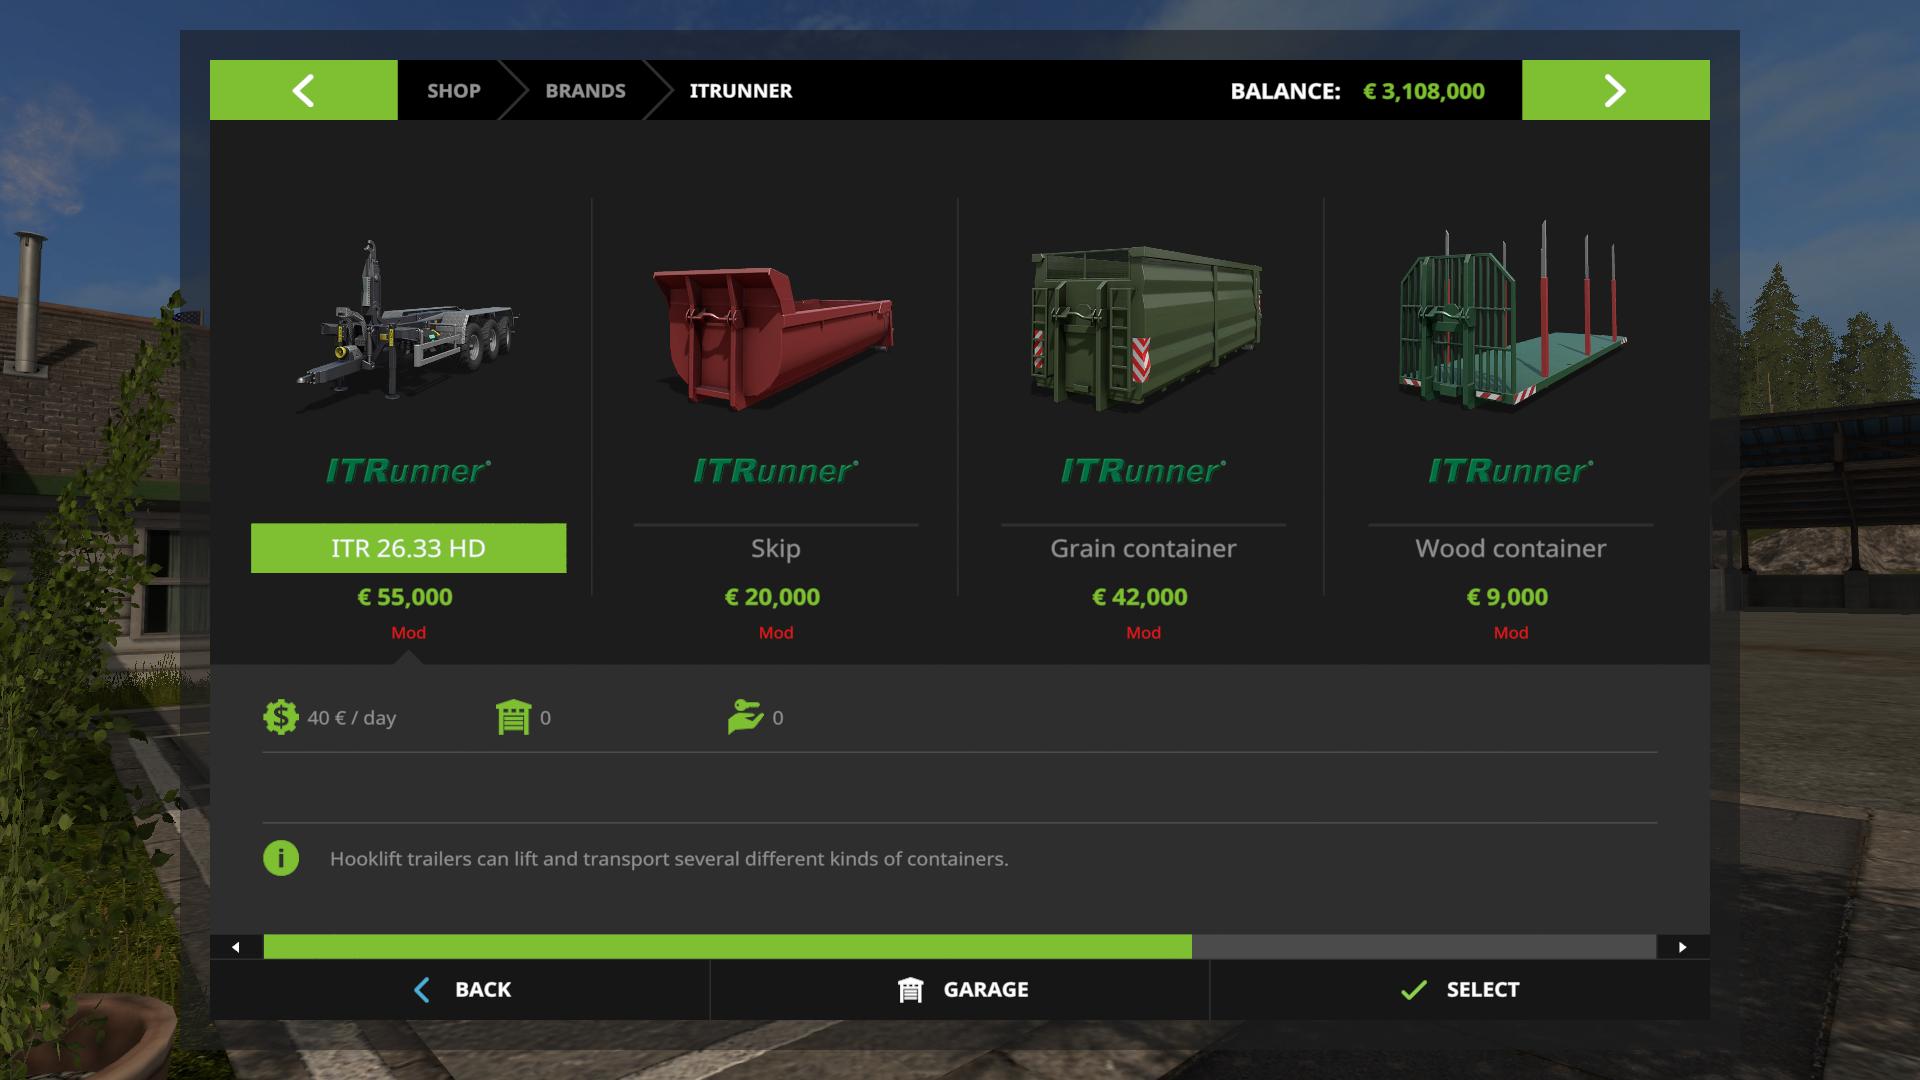Screen dimensions: 1920x1080
Task: Open the SHOP breadcrumb
Action: pyautogui.click(x=454, y=90)
